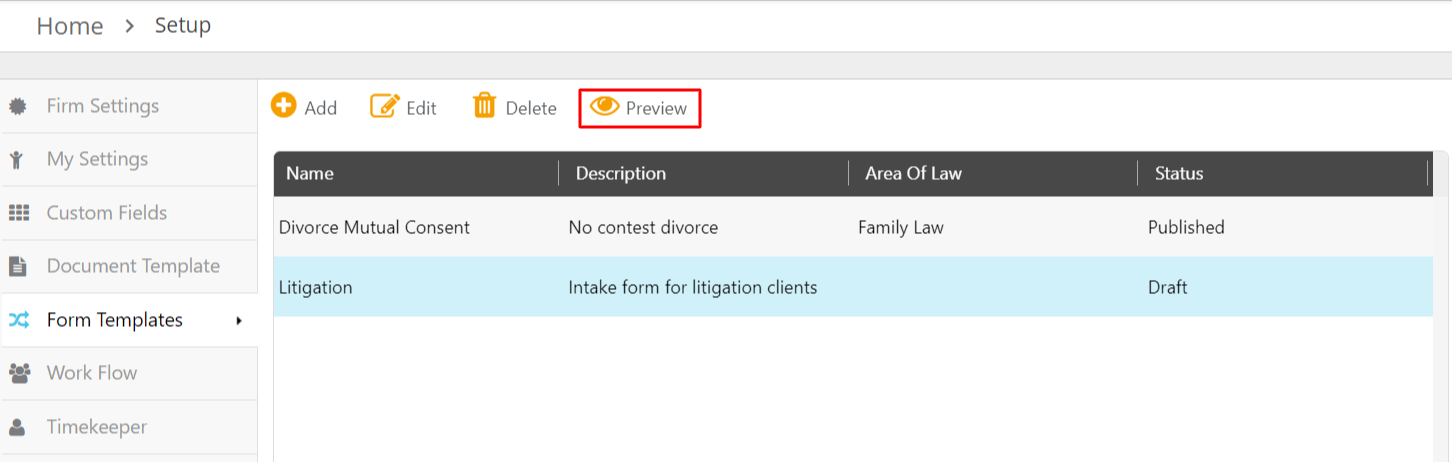Click the Edit pencil icon

pos(385,105)
